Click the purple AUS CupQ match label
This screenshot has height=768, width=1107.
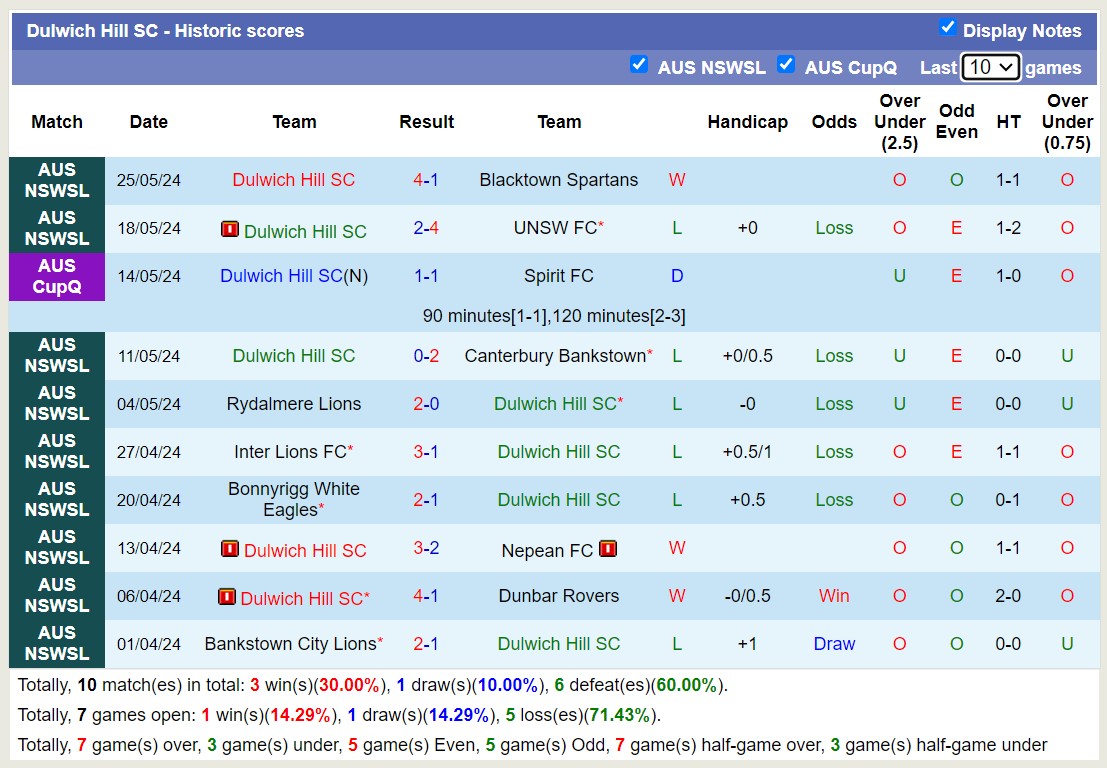pos(57,276)
